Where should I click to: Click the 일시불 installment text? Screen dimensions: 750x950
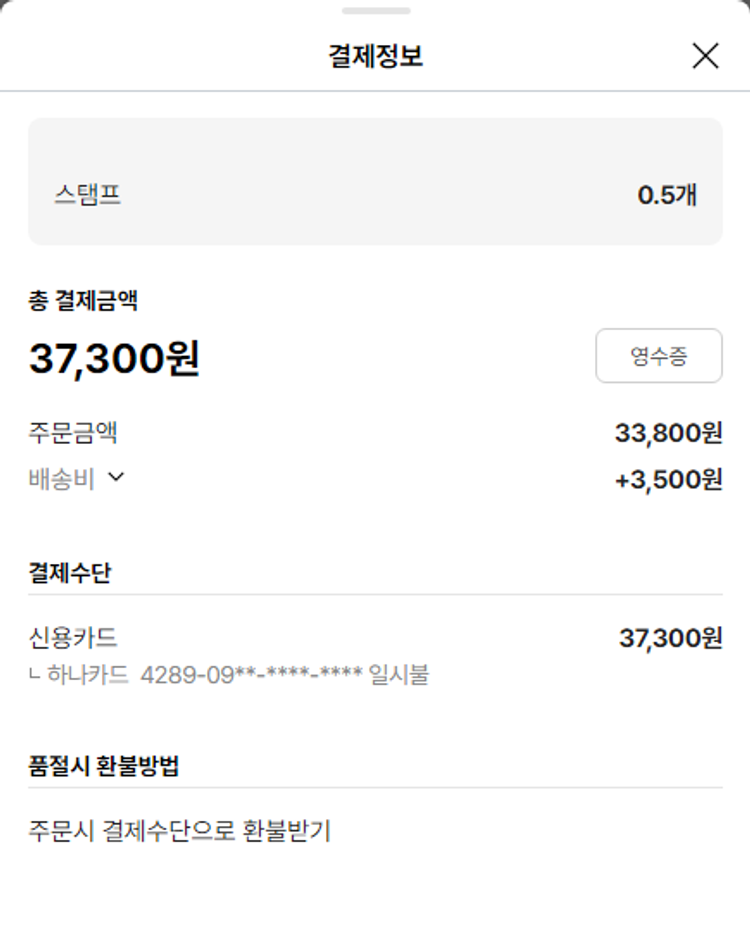tap(399, 675)
